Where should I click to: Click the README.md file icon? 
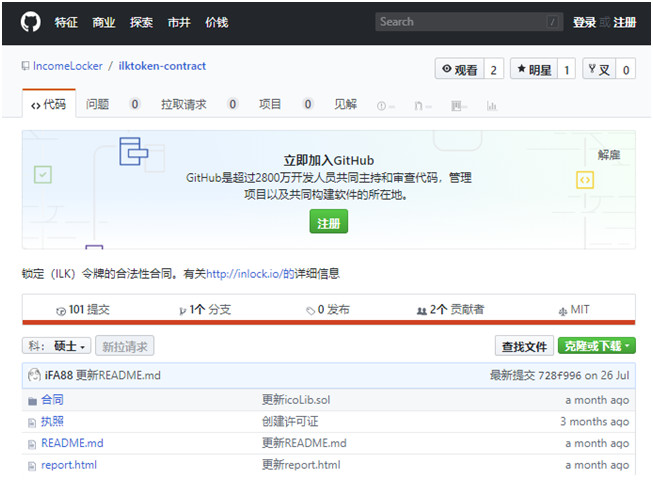coord(32,444)
